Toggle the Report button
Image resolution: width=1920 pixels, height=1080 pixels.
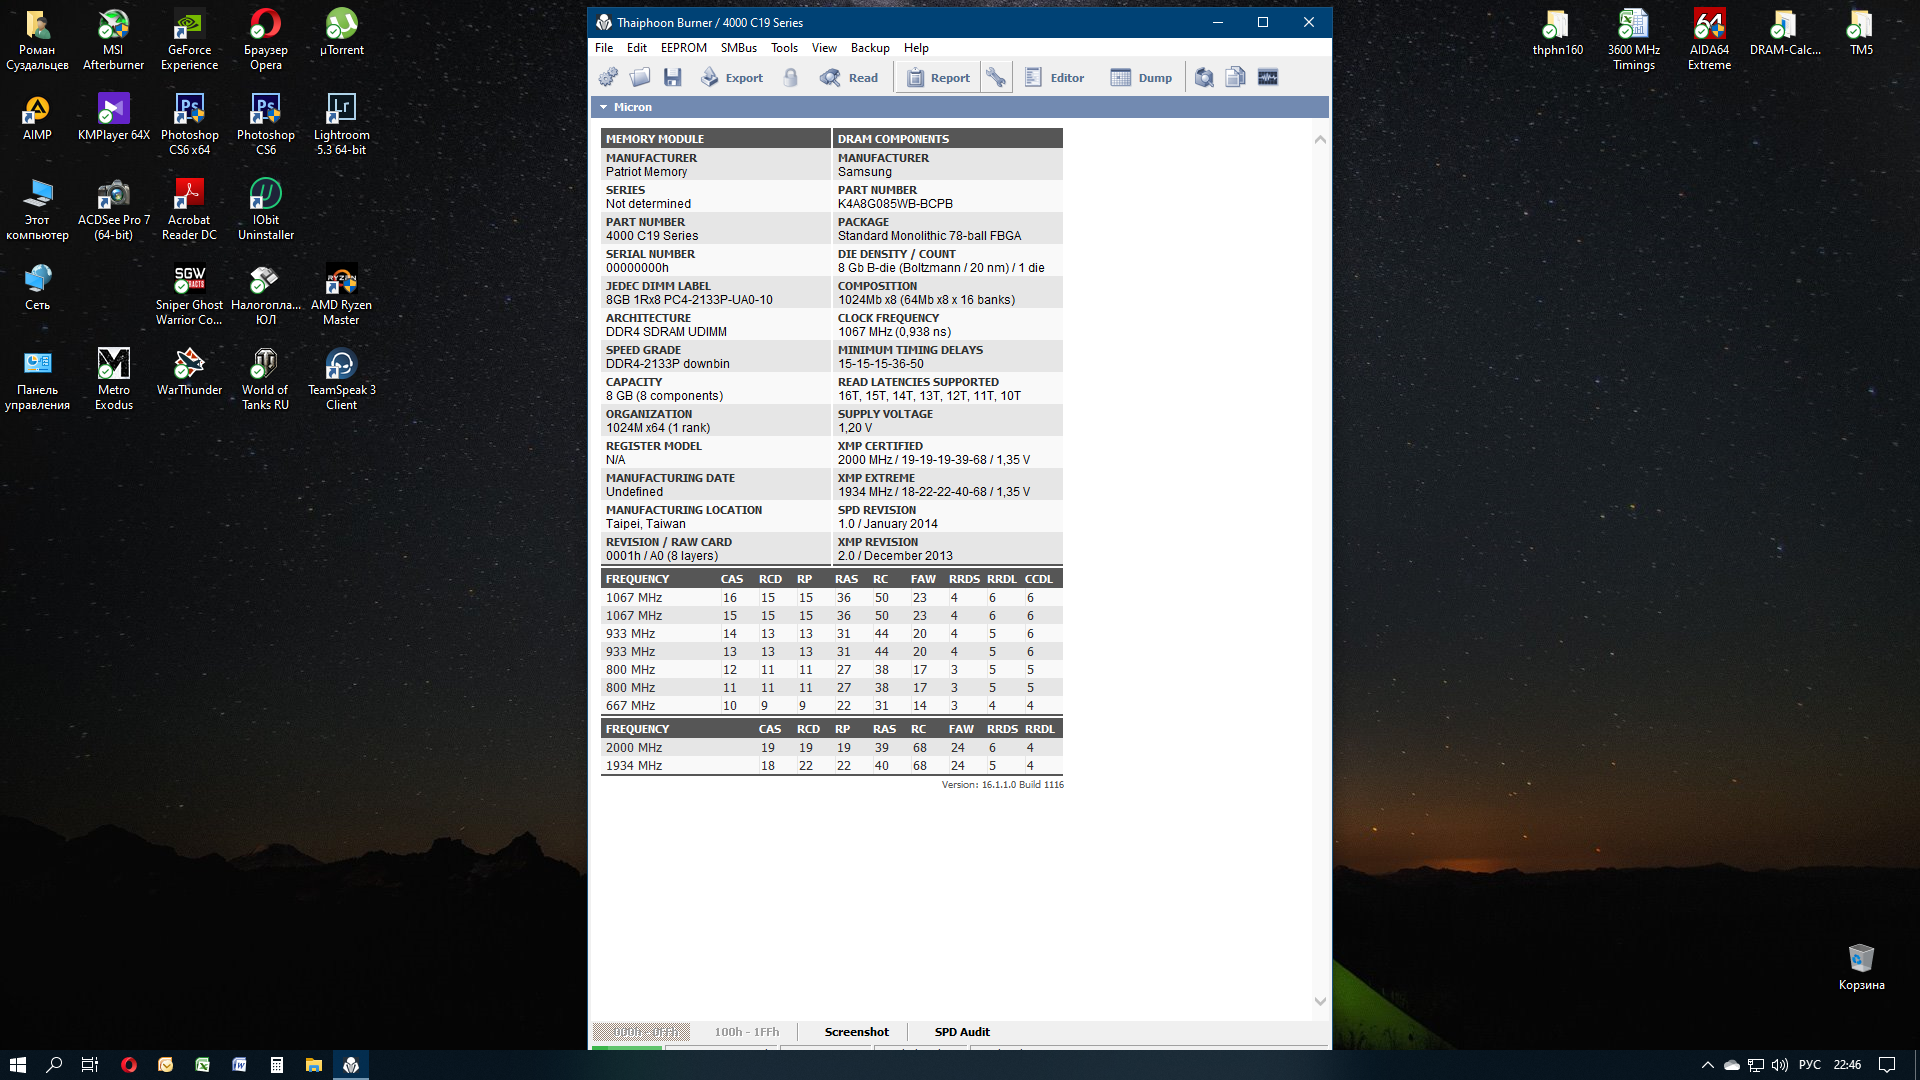[x=938, y=77]
